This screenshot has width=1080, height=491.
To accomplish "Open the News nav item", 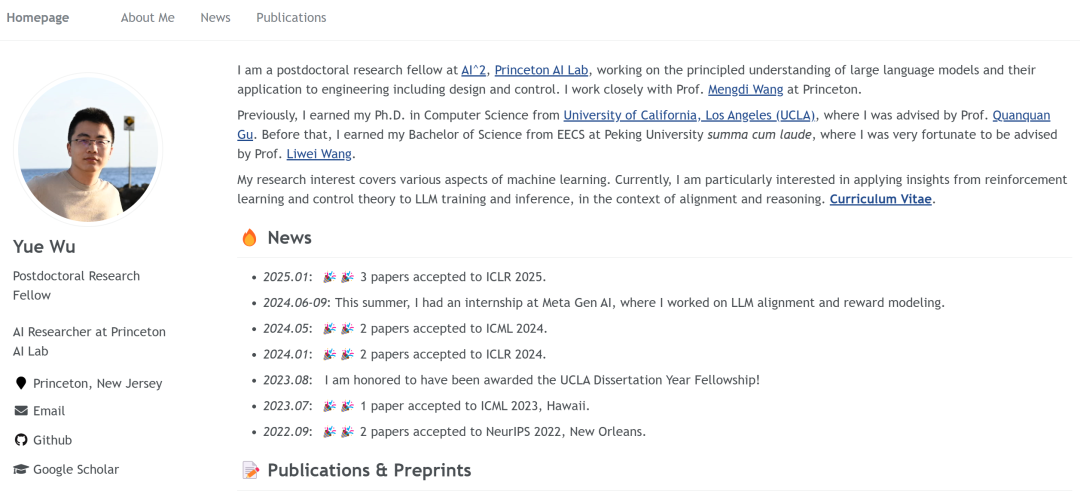I will pyautogui.click(x=216, y=18).
